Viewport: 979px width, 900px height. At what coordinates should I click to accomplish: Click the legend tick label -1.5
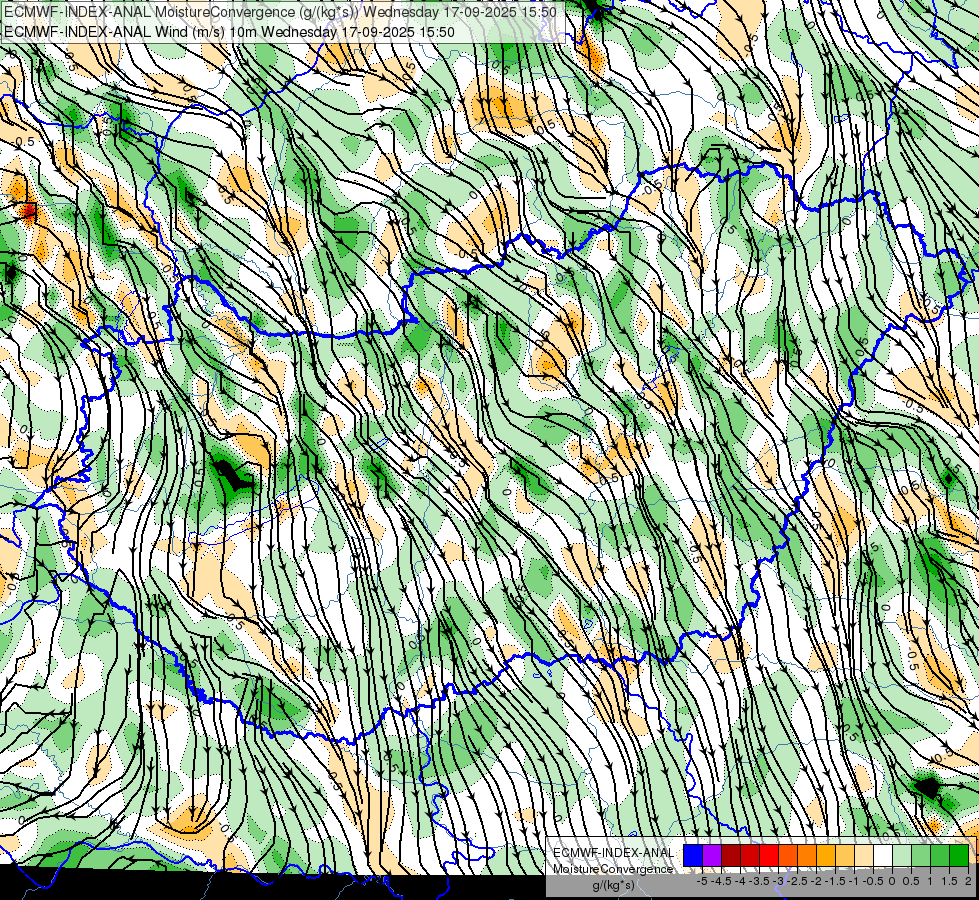836,881
